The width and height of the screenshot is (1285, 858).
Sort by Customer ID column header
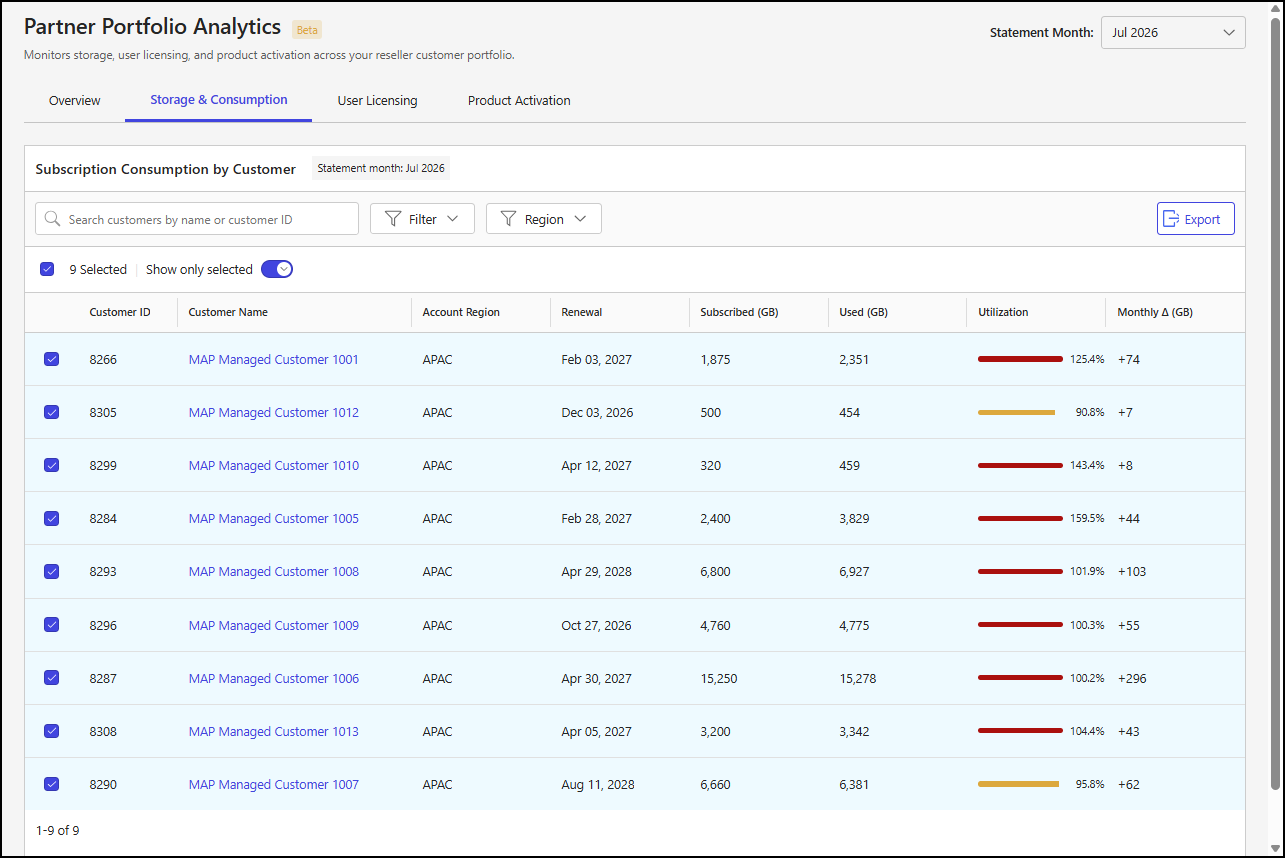pyautogui.click(x=120, y=312)
